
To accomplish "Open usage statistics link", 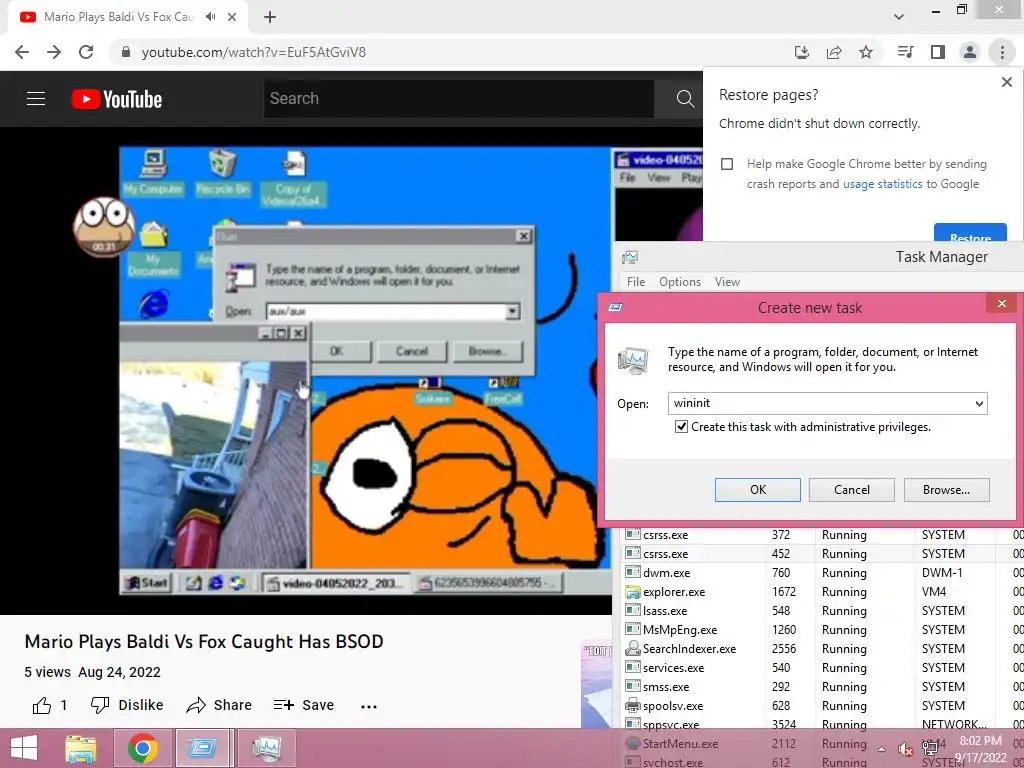I will point(882,184).
